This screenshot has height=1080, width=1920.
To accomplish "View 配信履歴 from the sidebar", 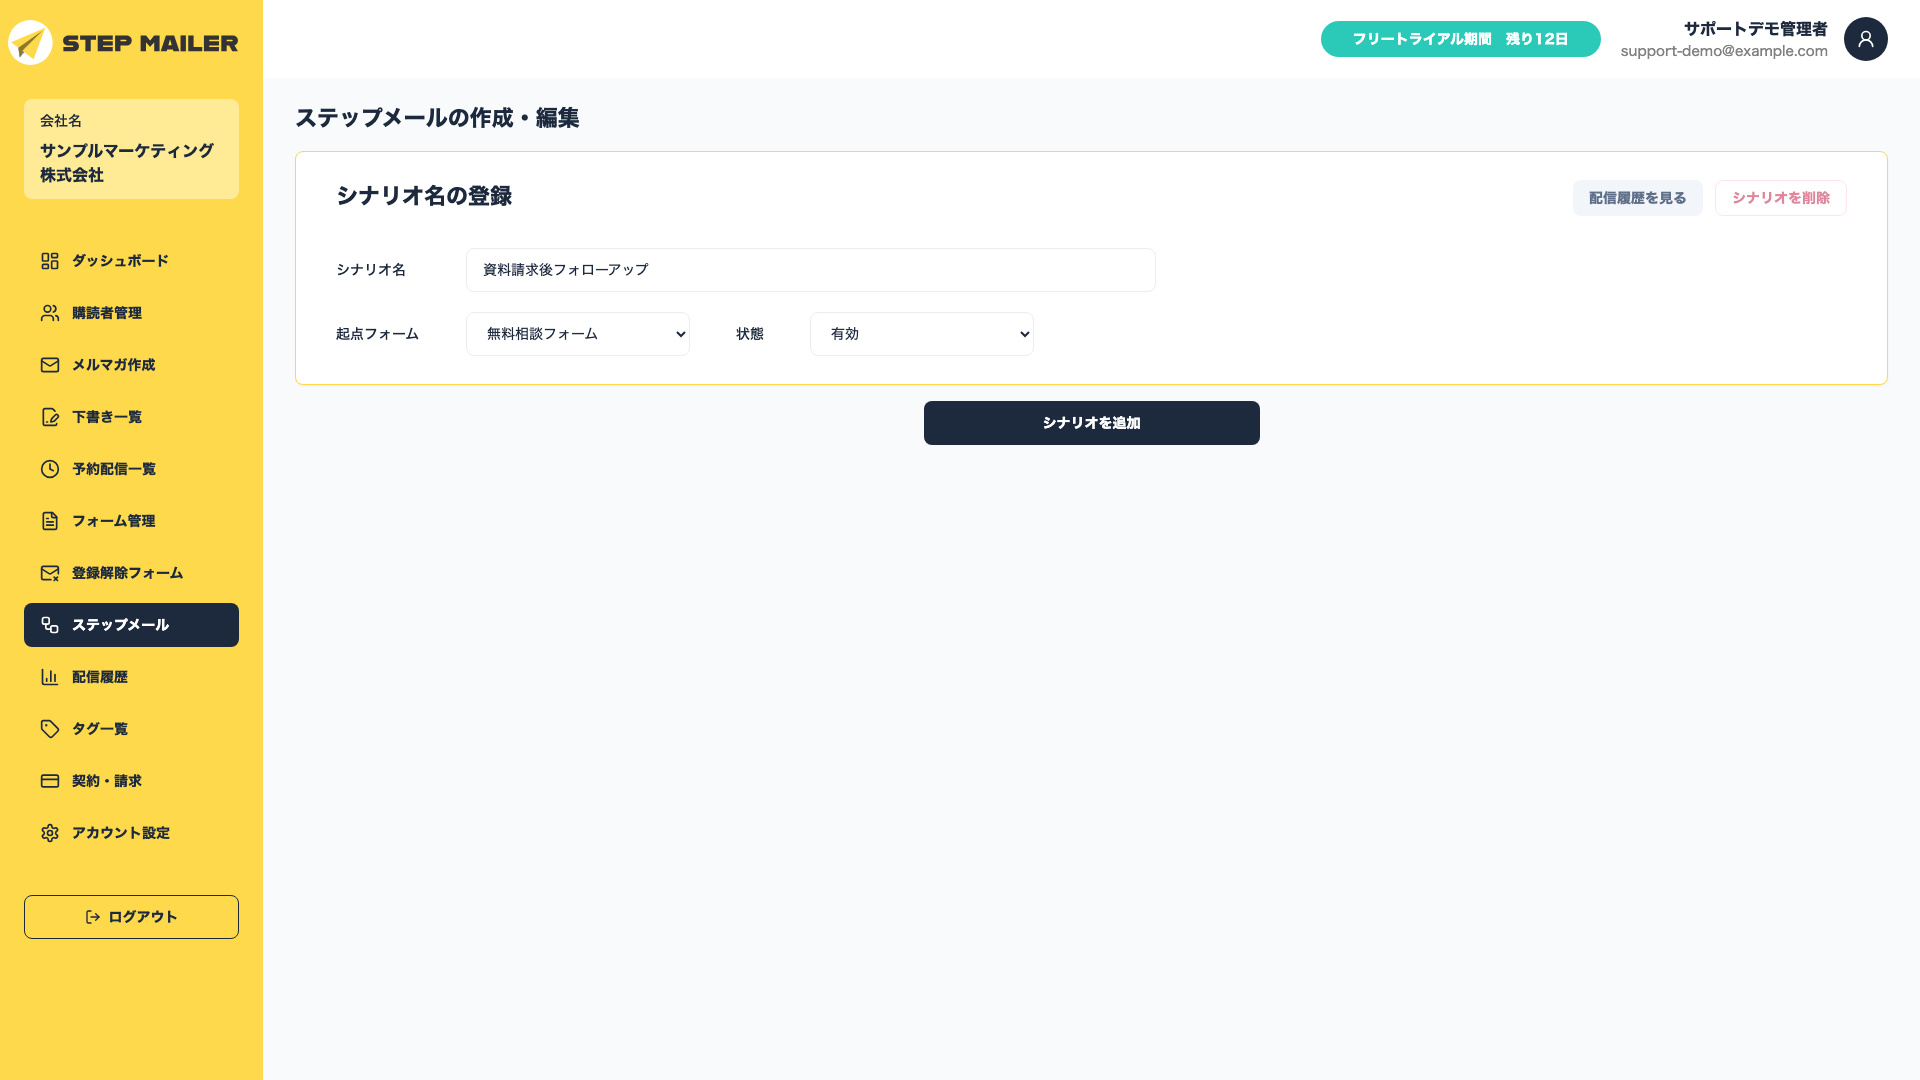I will 131,677.
